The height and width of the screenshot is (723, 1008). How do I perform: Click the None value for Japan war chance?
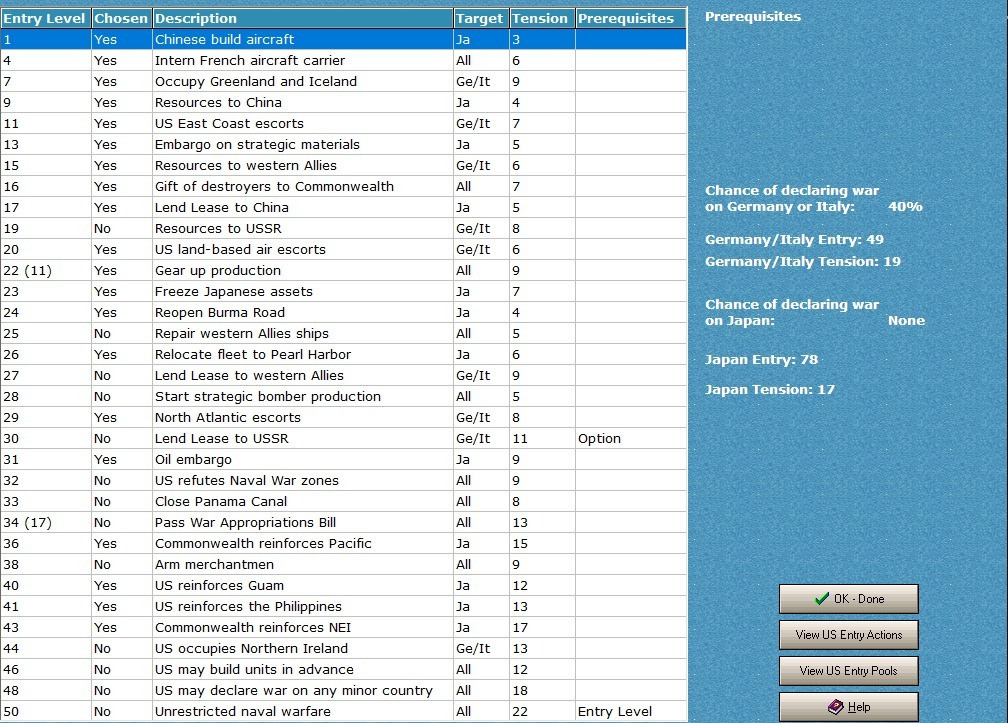(x=906, y=321)
